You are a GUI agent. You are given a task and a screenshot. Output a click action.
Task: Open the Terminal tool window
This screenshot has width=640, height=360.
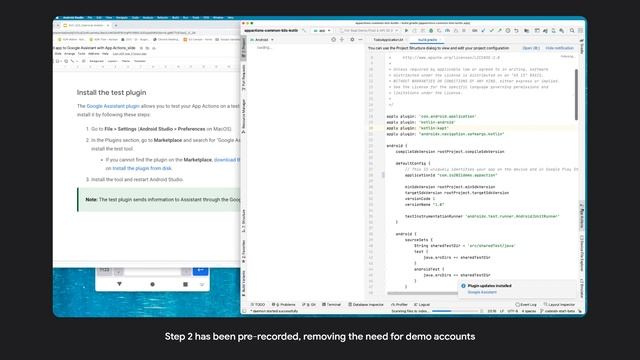point(331,304)
